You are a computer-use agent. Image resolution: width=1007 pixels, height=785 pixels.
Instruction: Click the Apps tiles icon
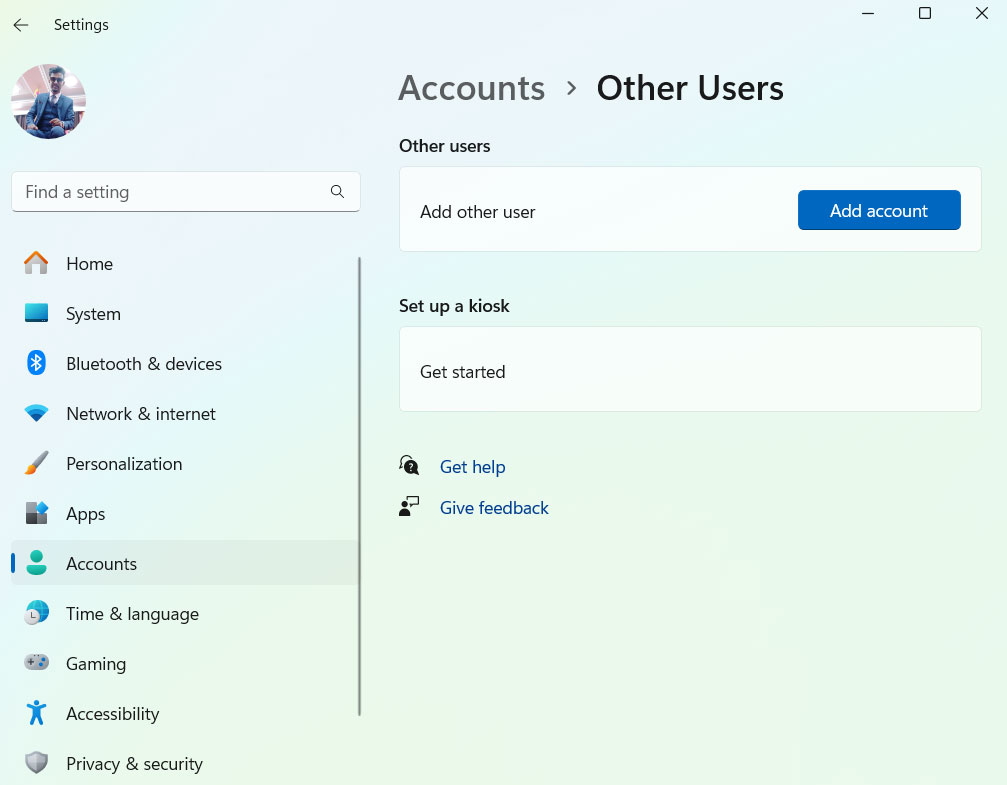[x=36, y=513]
